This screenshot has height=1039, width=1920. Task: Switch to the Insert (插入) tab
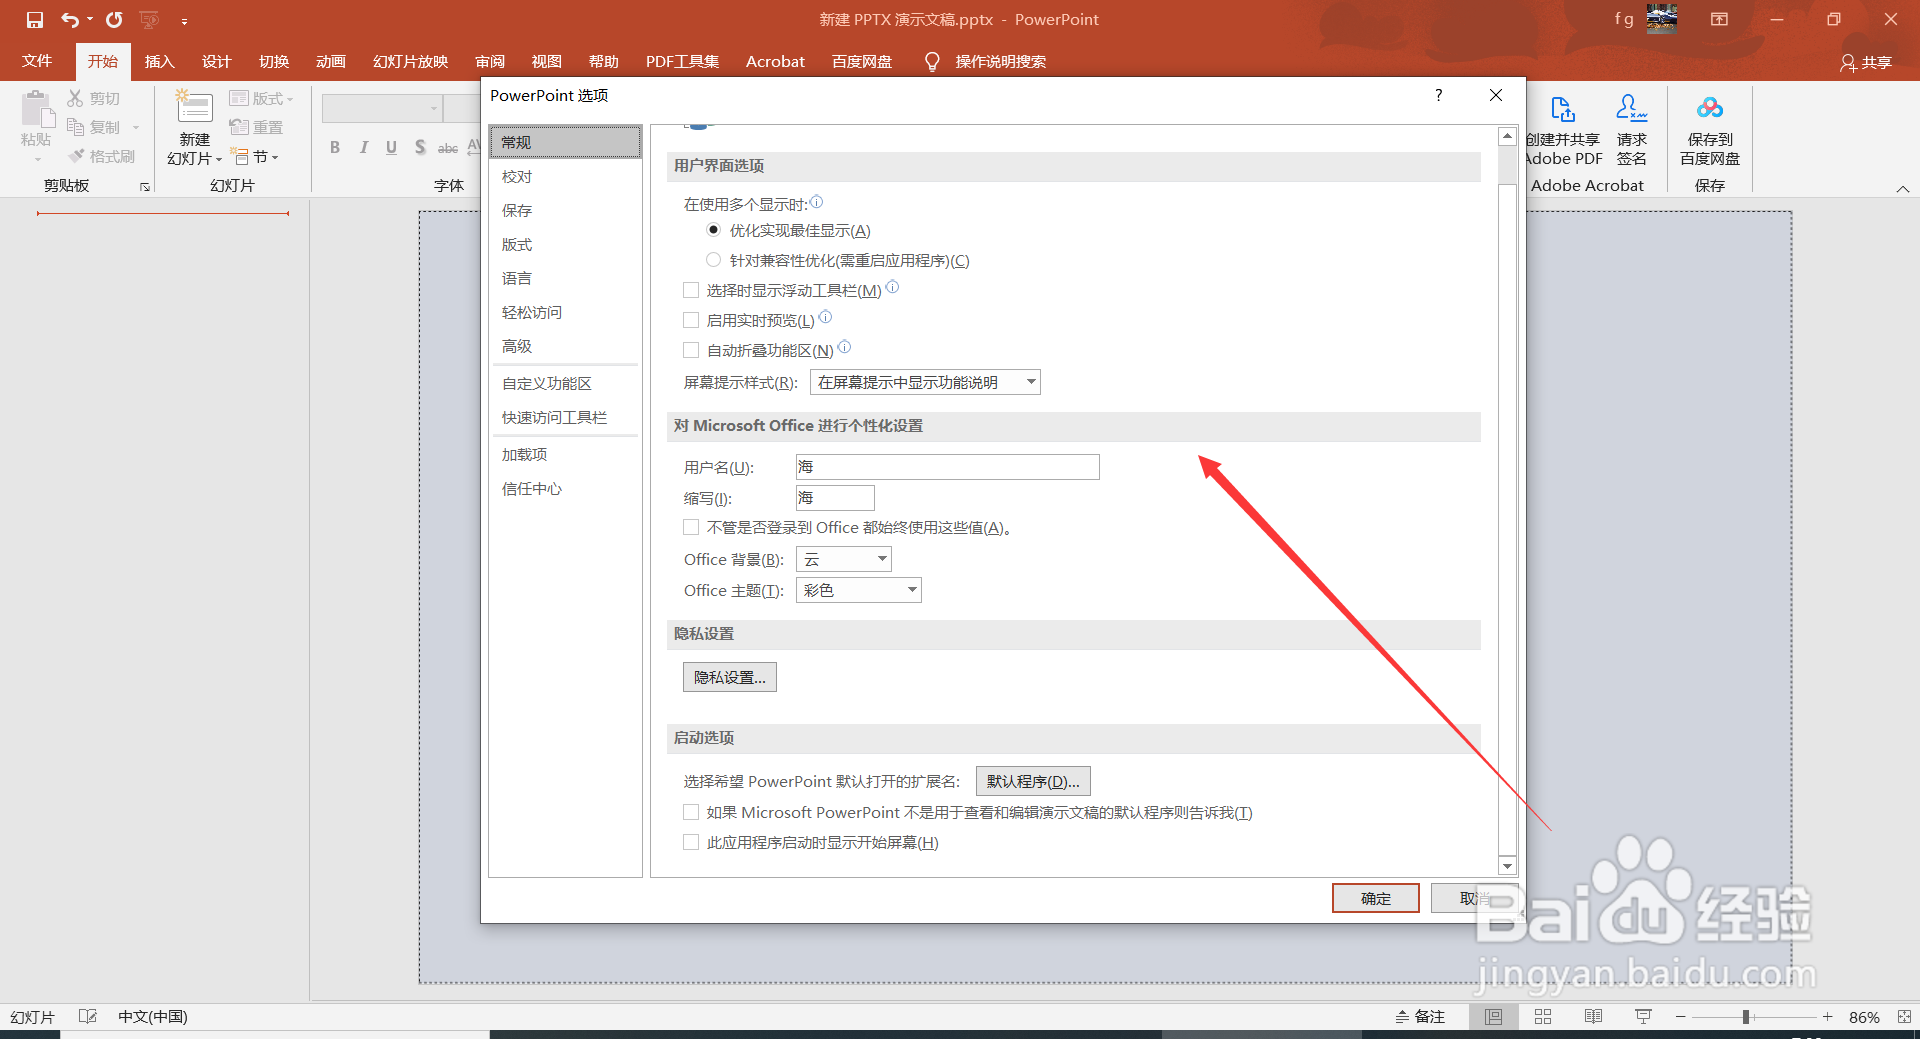(160, 61)
